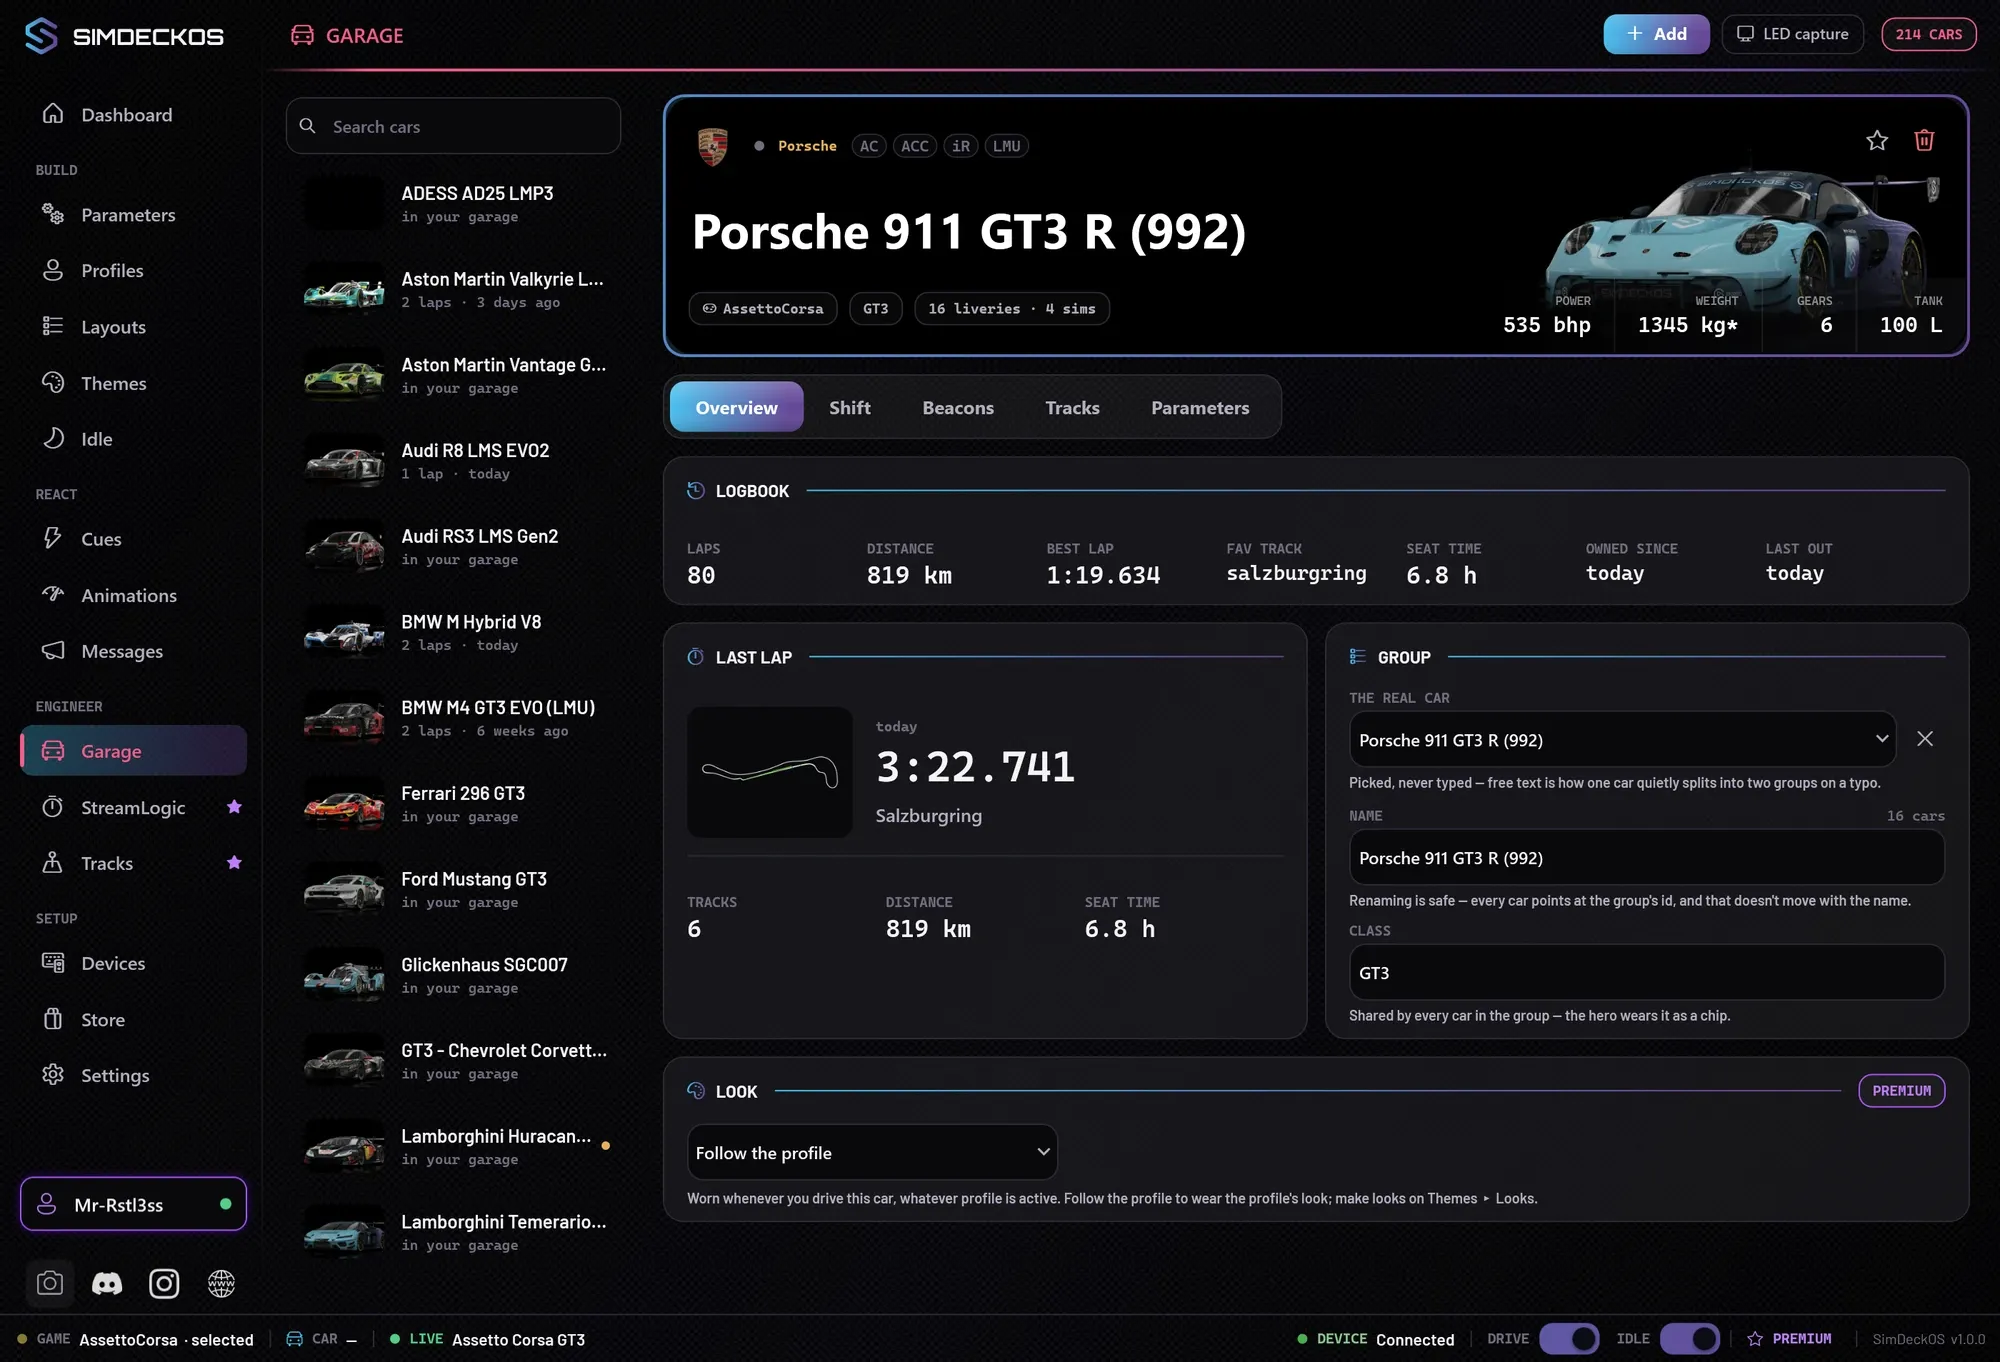This screenshot has height=1362, width=2000.
Task: Open the Messages sidebar page
Action: (x=133, y=651)
